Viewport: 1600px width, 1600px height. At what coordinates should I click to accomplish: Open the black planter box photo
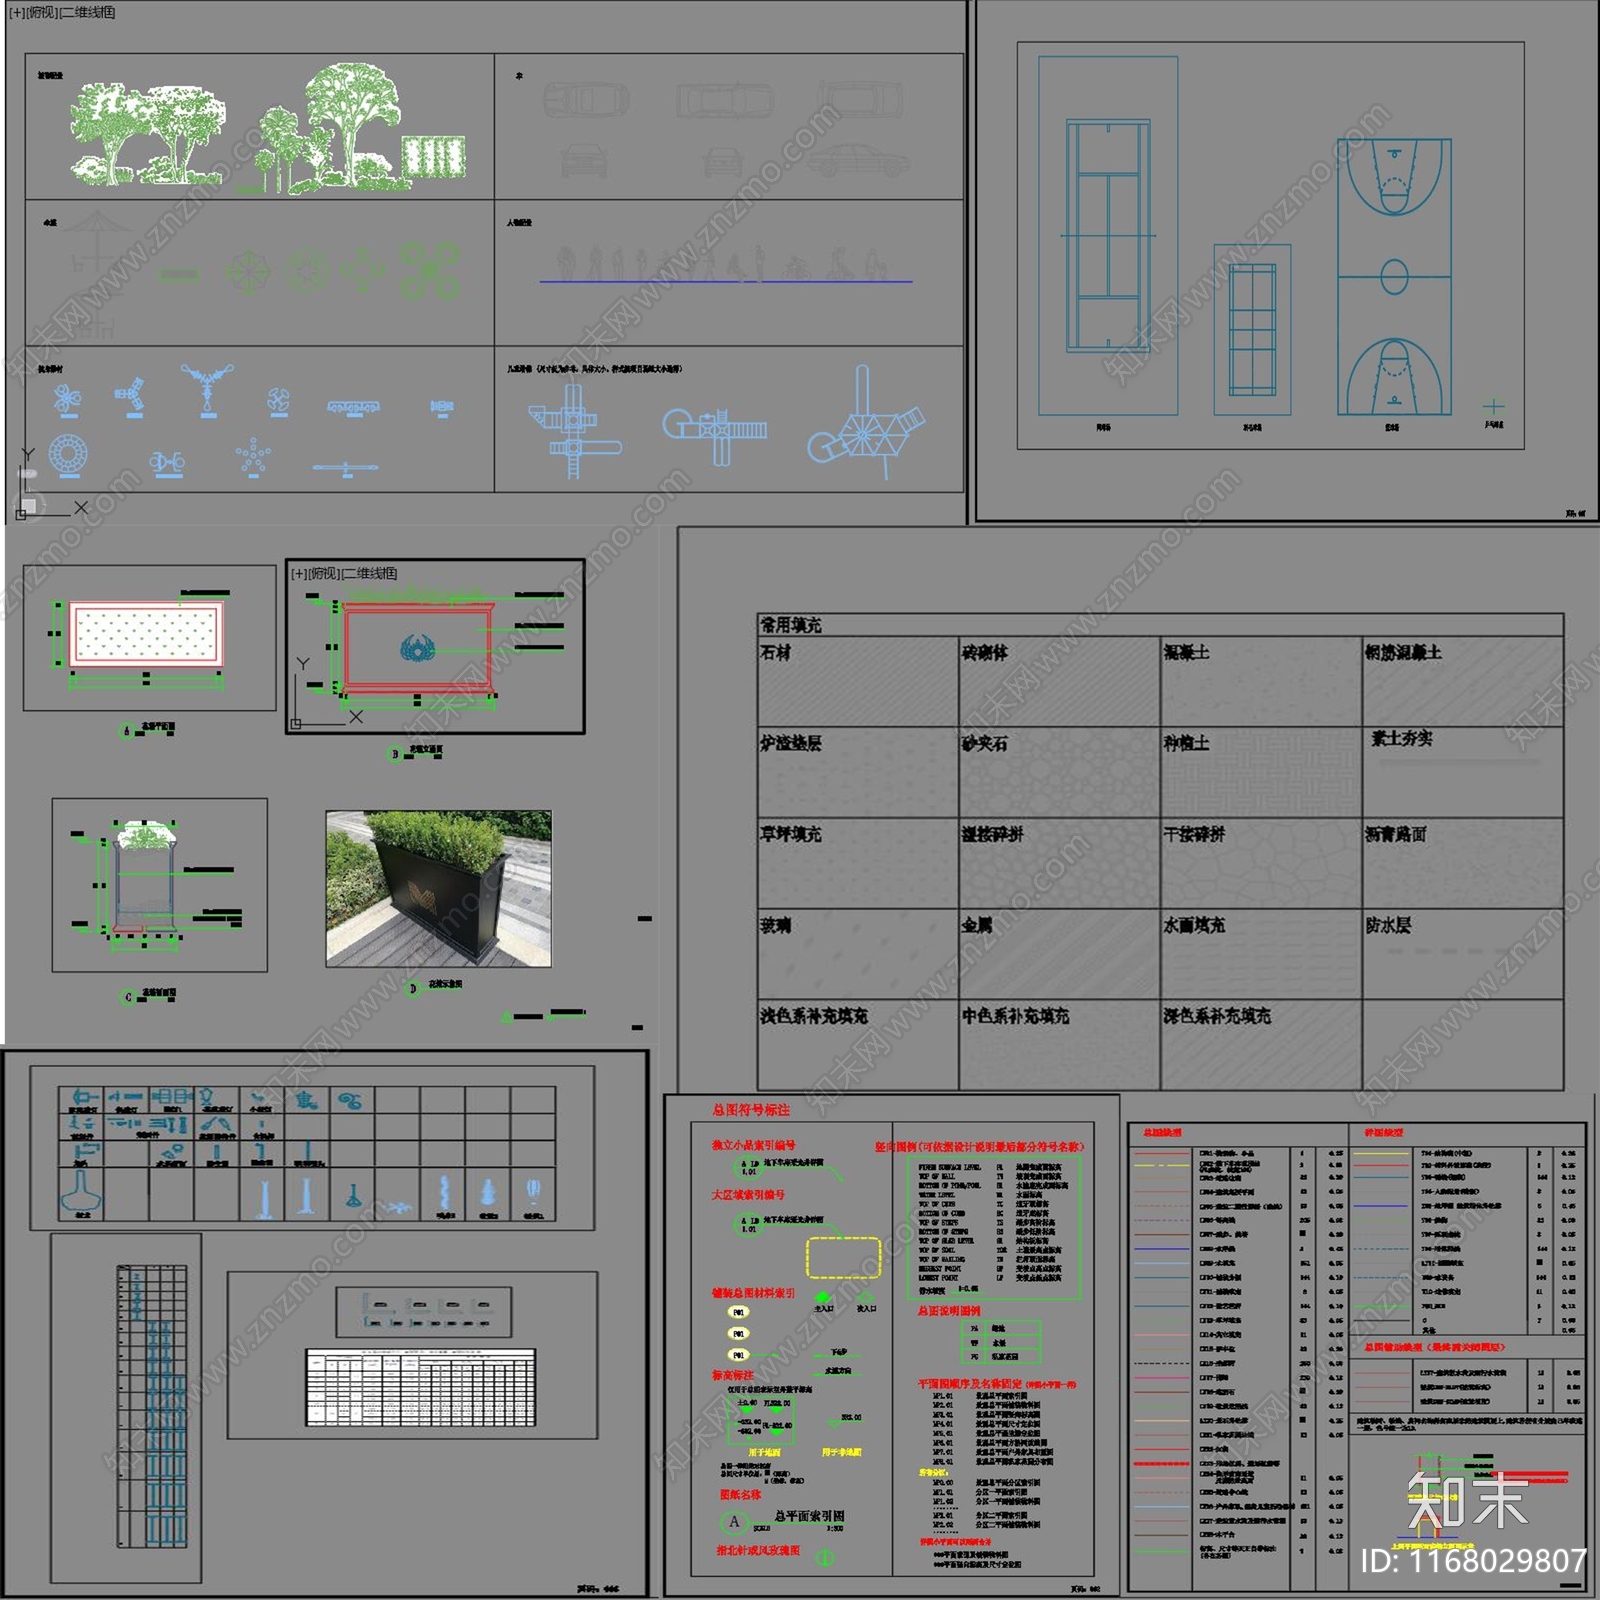tap(438, 888)
